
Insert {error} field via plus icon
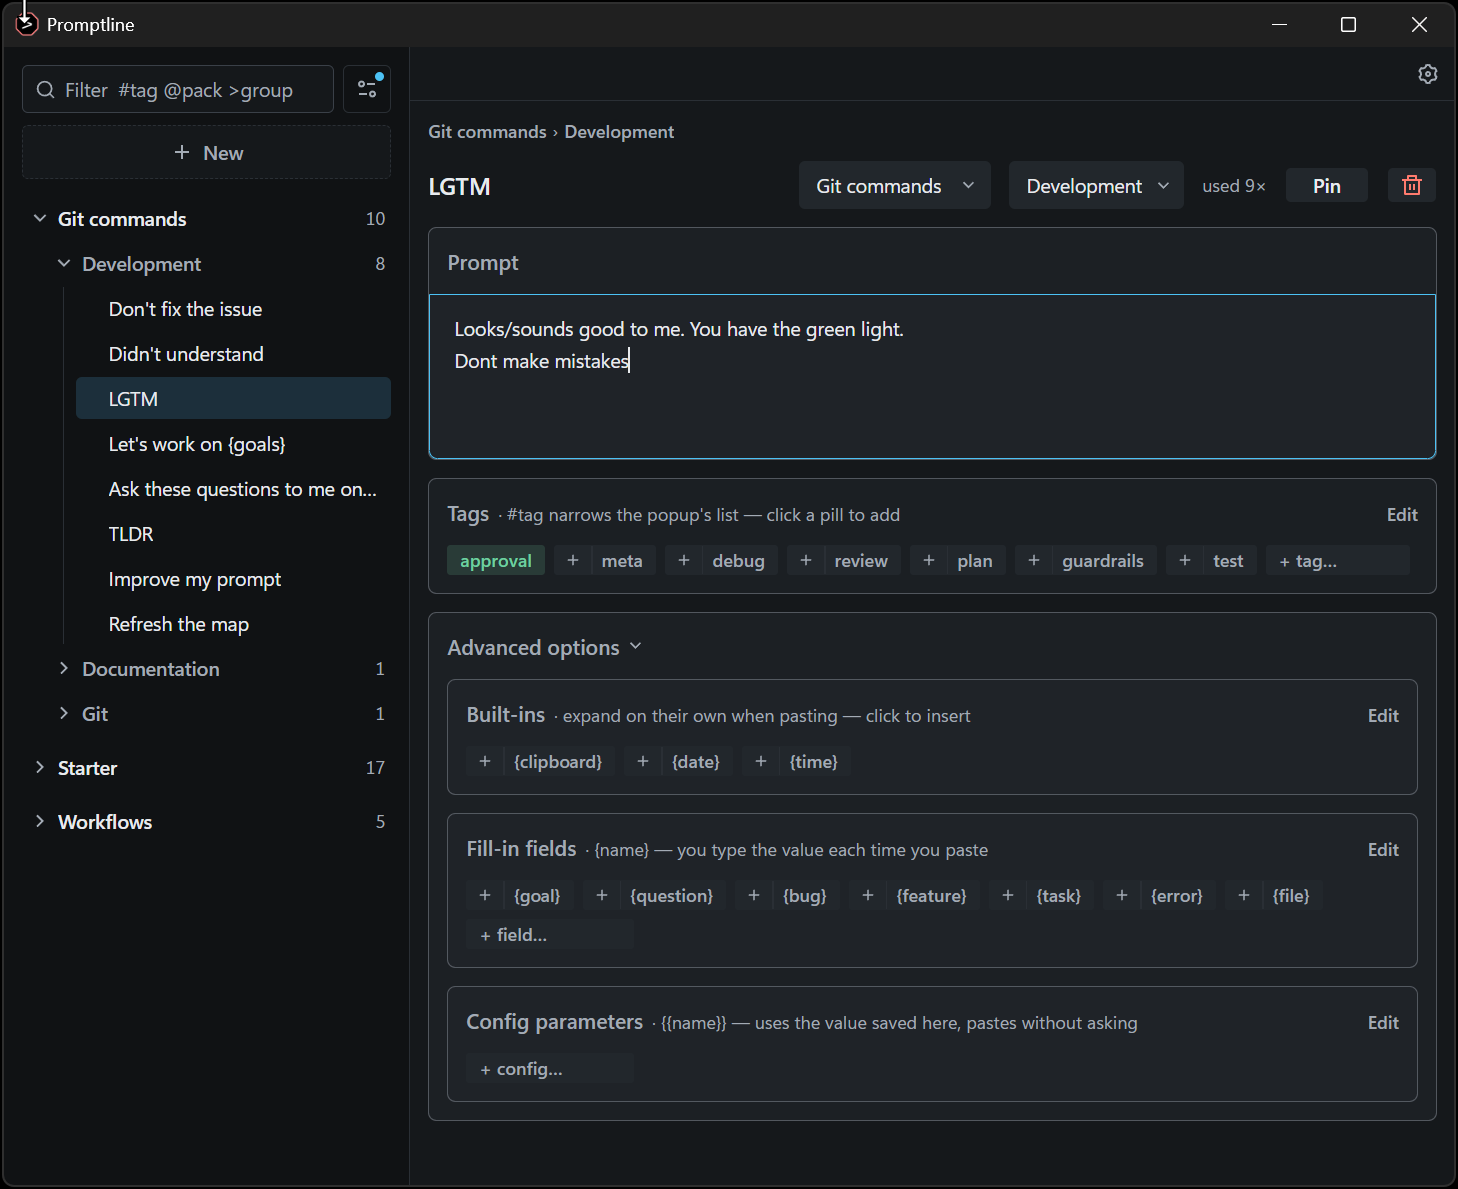[x=1122, y=896]
